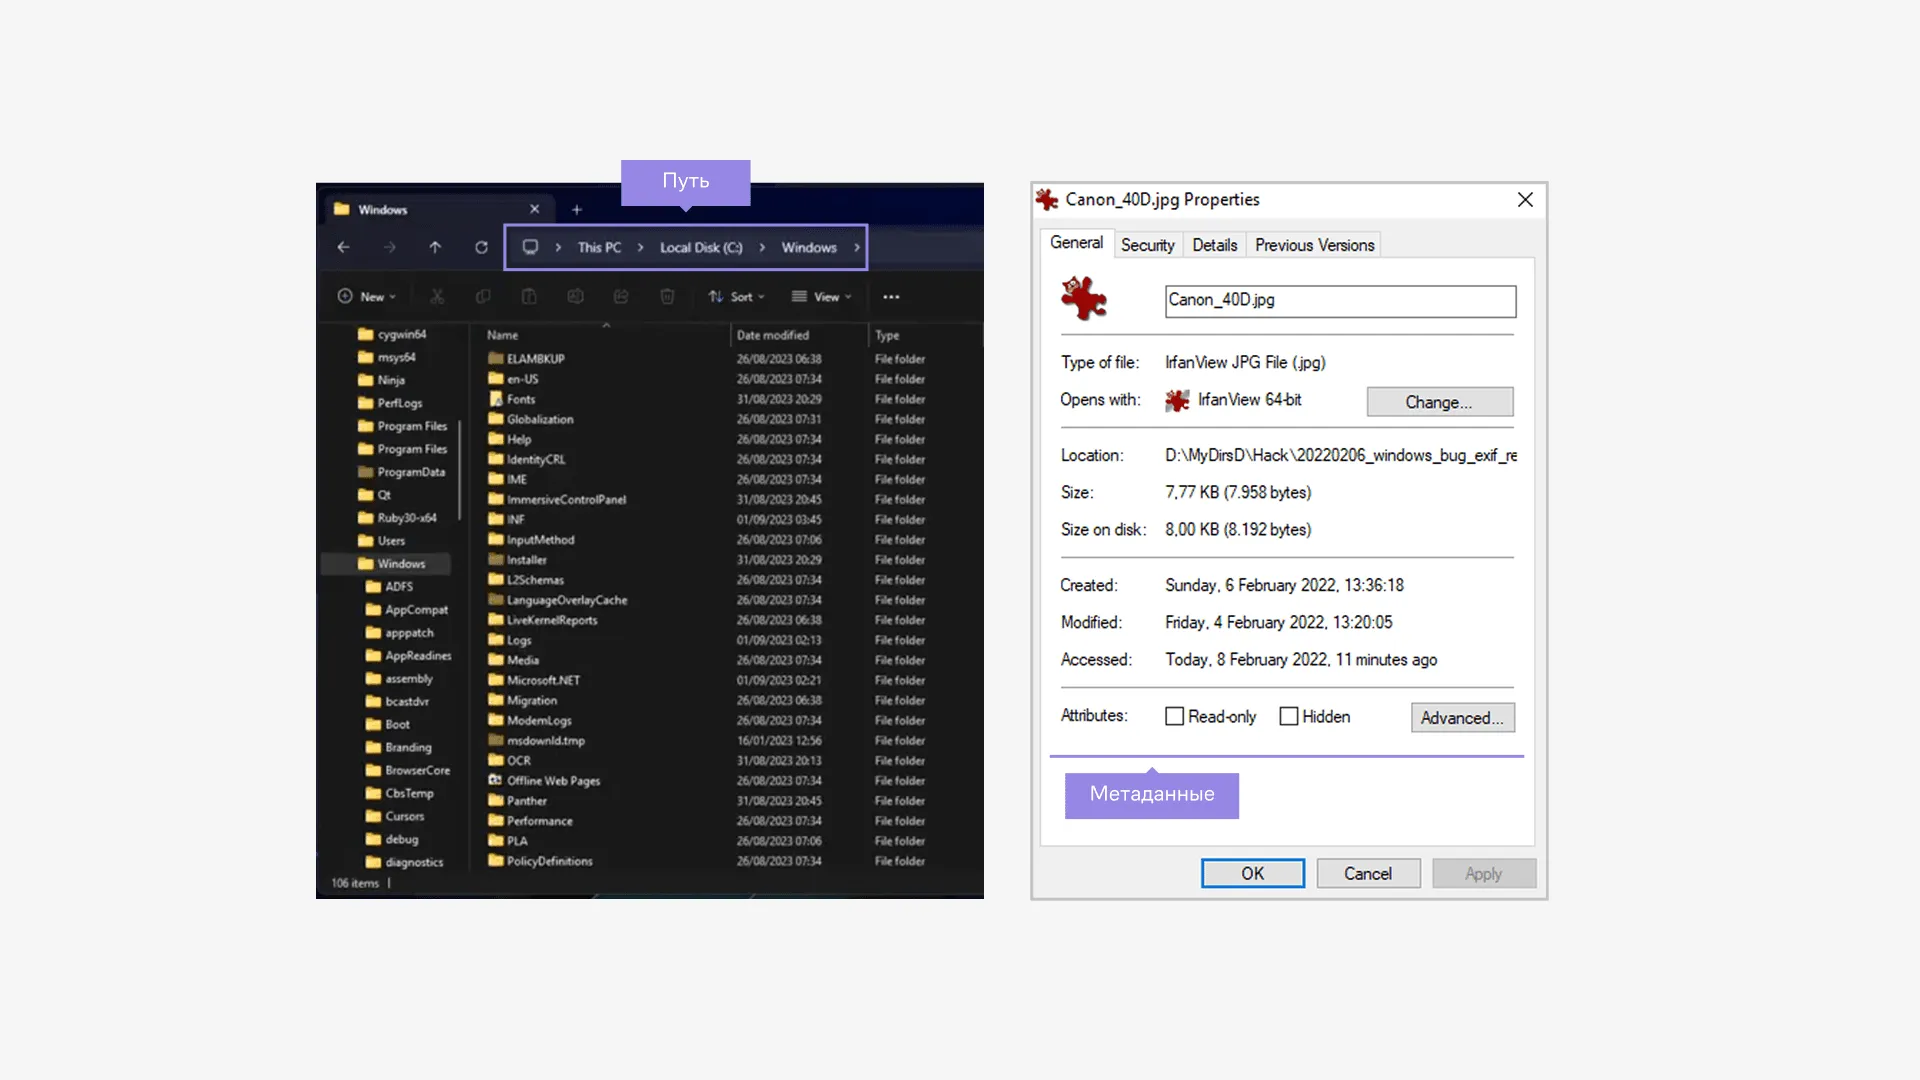The image size is (1920, 1080).
Task: Select the Paste icon in the toolbar
Action: pos(529,296)
